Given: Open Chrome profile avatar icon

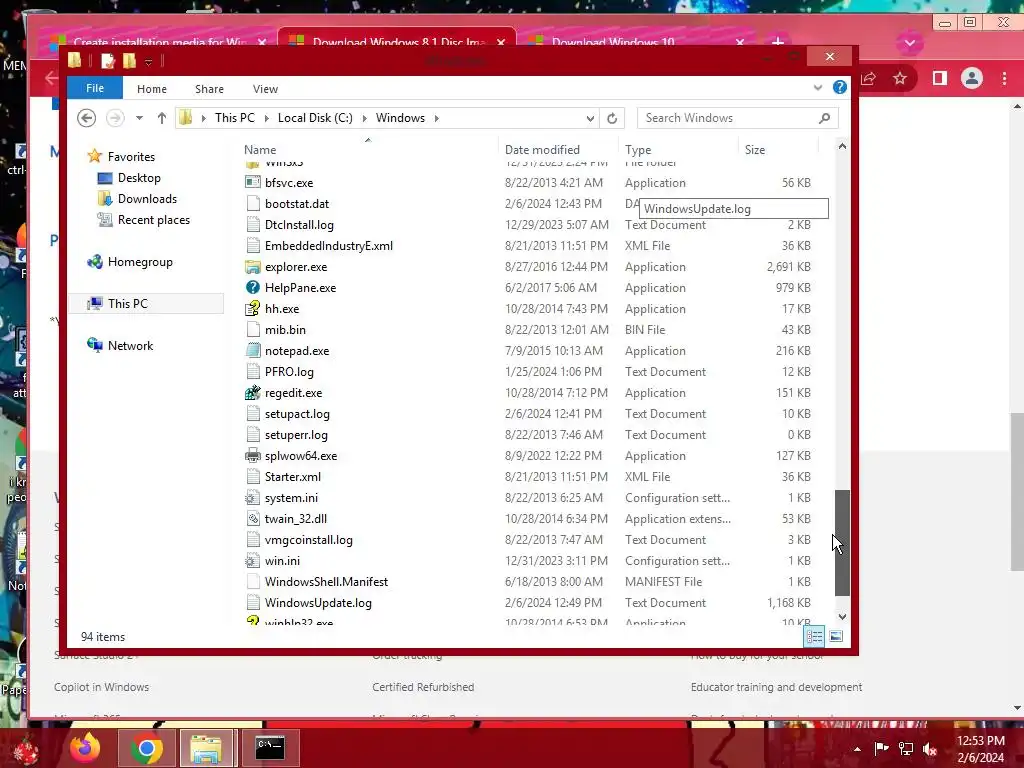Looking at the screenshot, I should [x=972, y=78].
